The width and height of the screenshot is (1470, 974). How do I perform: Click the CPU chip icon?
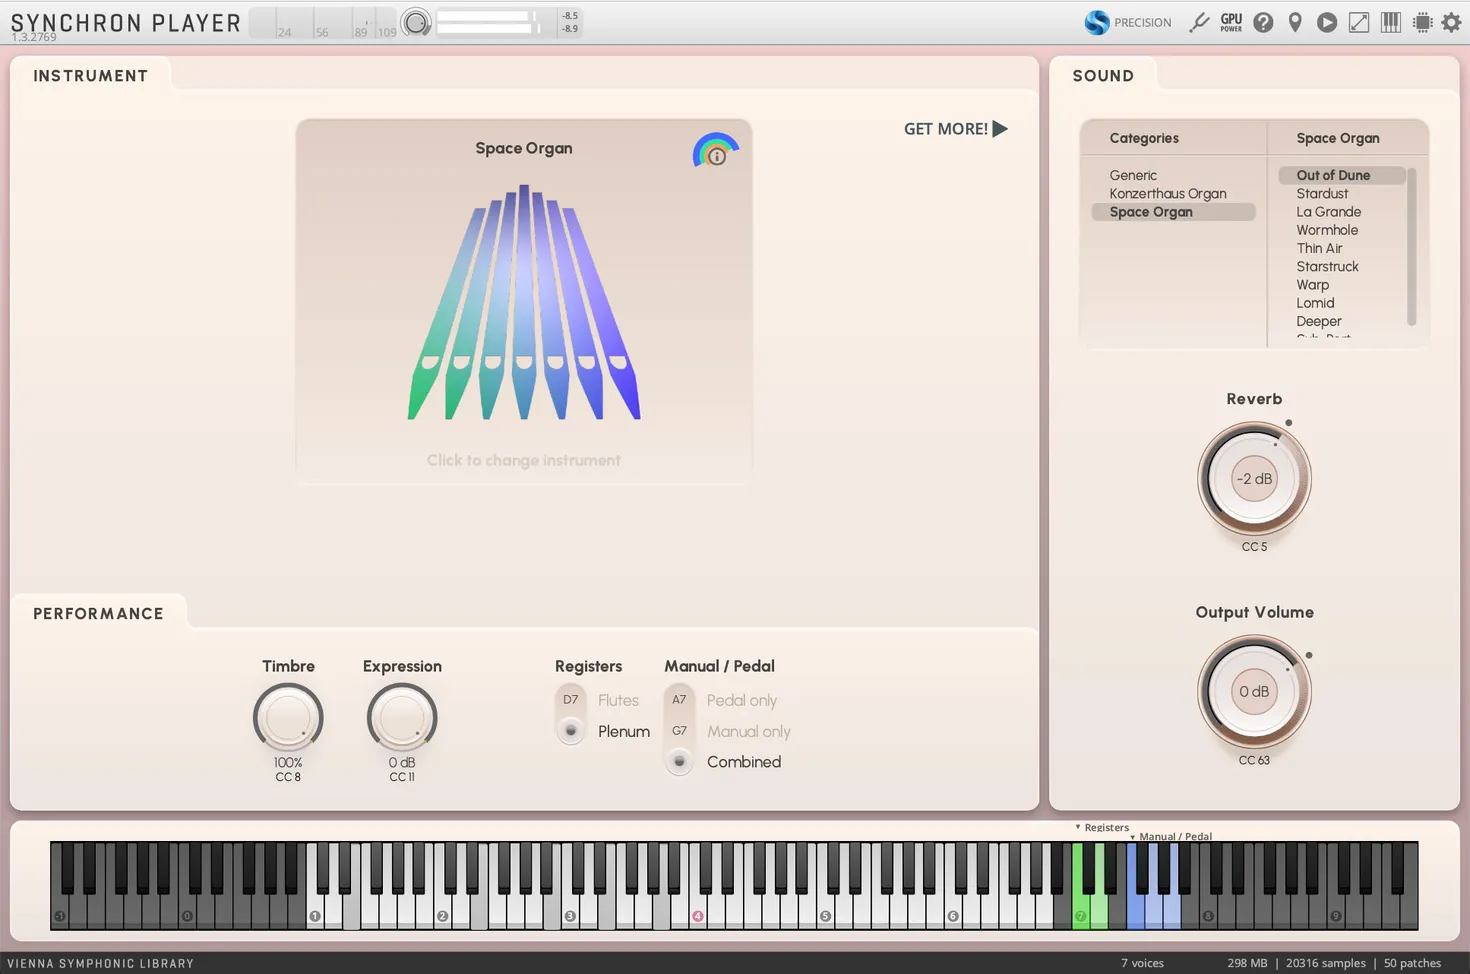tap(1423, 22)
